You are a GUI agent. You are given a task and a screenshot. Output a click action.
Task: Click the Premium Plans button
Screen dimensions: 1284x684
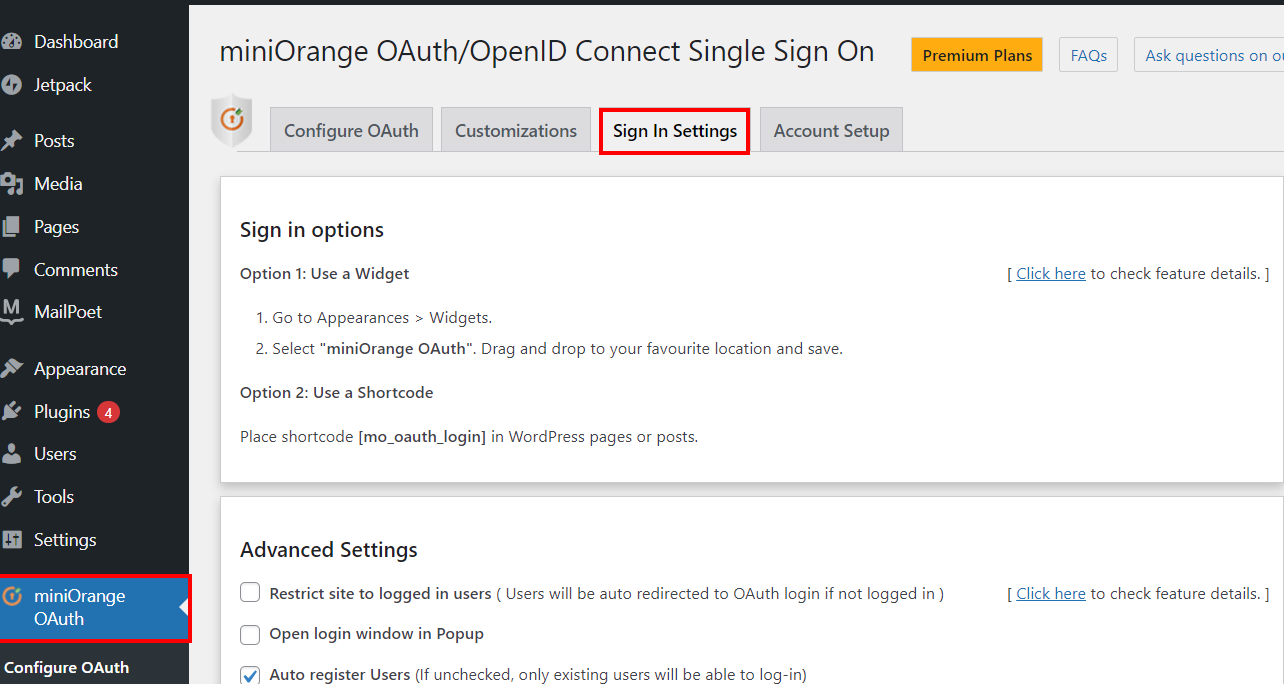tap(977, 55)
